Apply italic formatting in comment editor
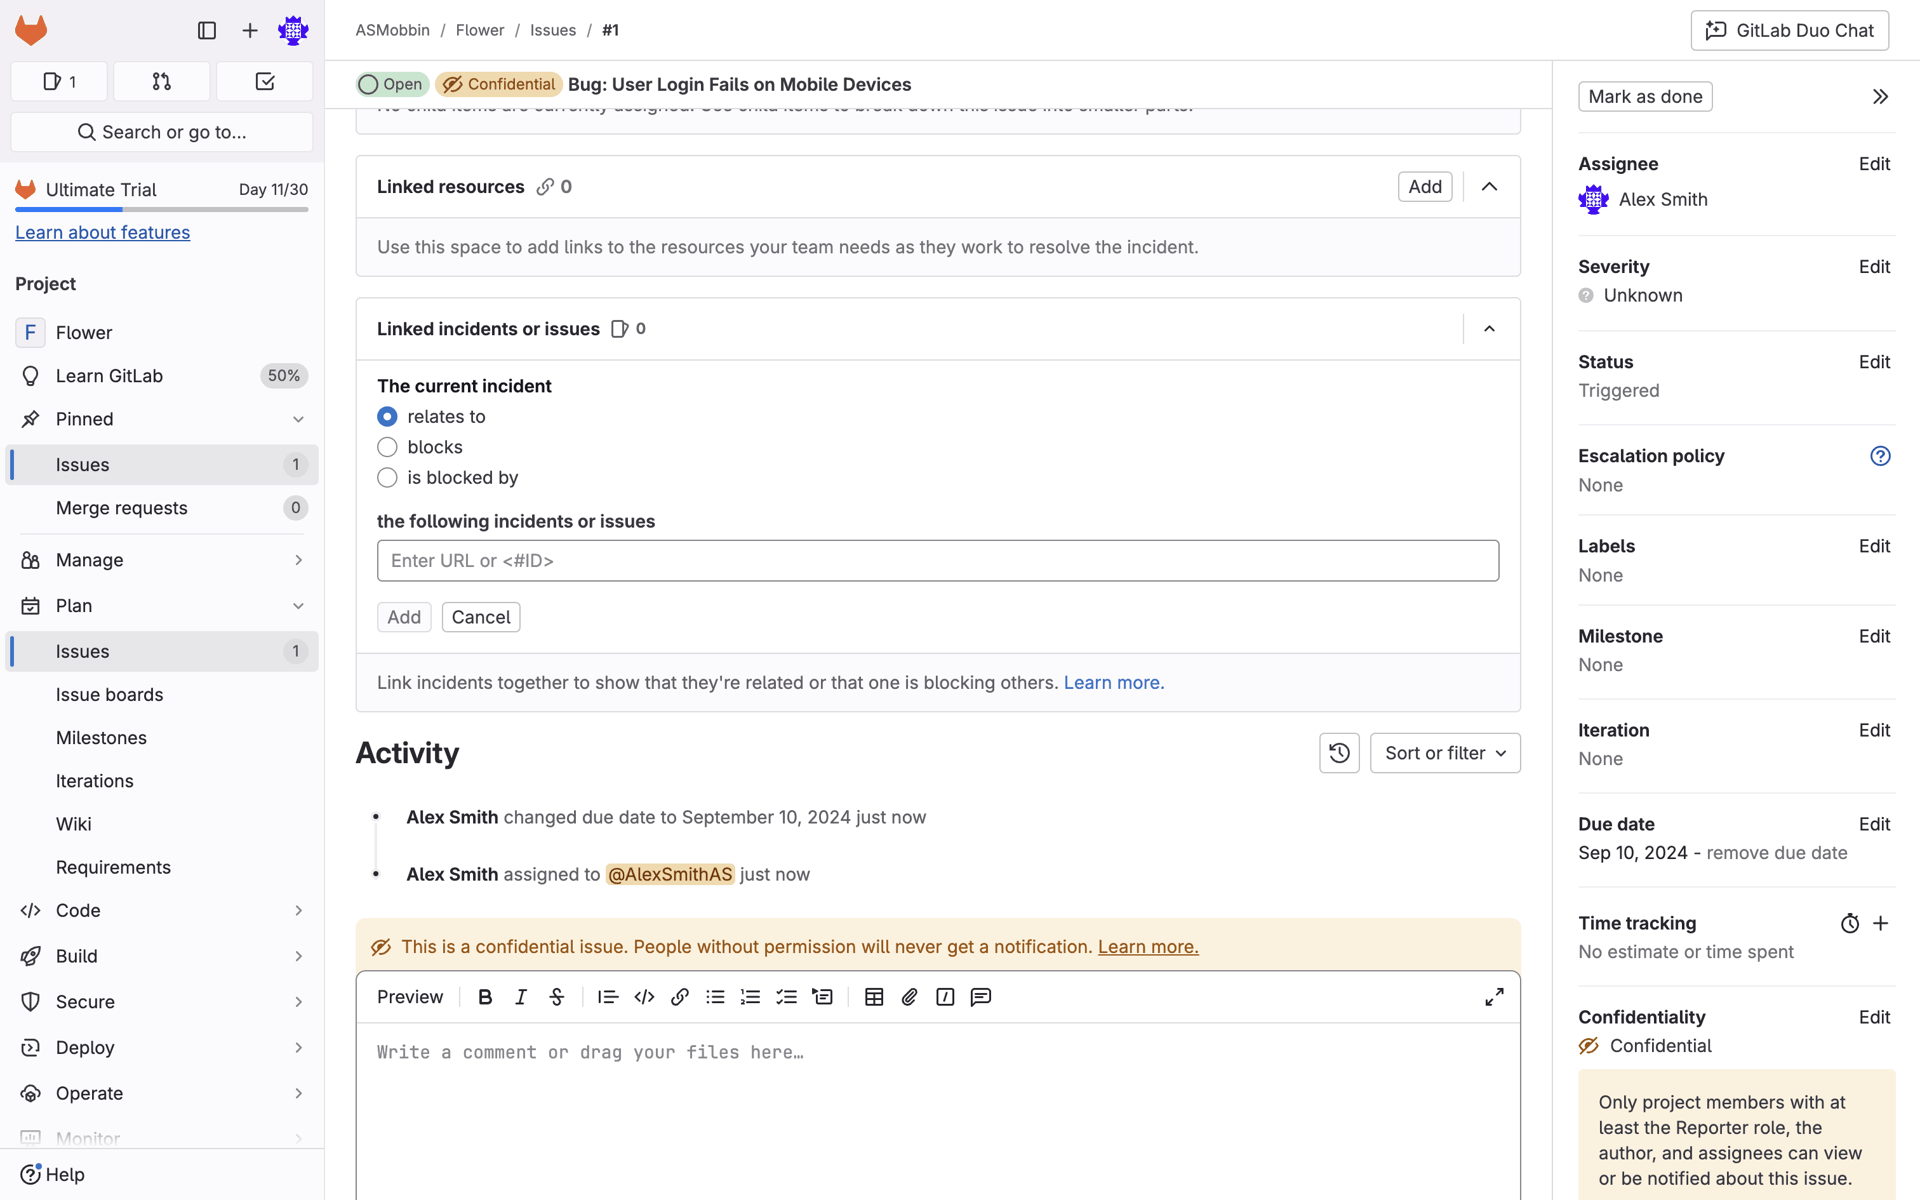Screen dimensions: 1920x1200 [521, 997]
